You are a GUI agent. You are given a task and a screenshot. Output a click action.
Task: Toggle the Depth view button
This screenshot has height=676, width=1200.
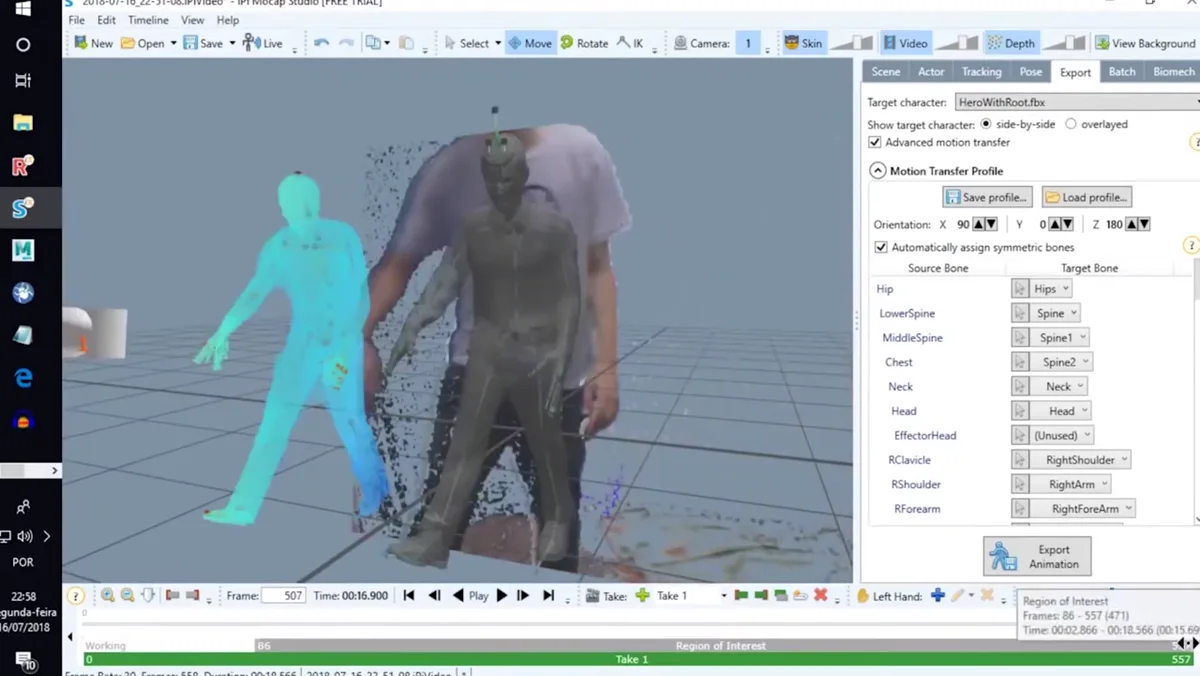(1010, 43)
